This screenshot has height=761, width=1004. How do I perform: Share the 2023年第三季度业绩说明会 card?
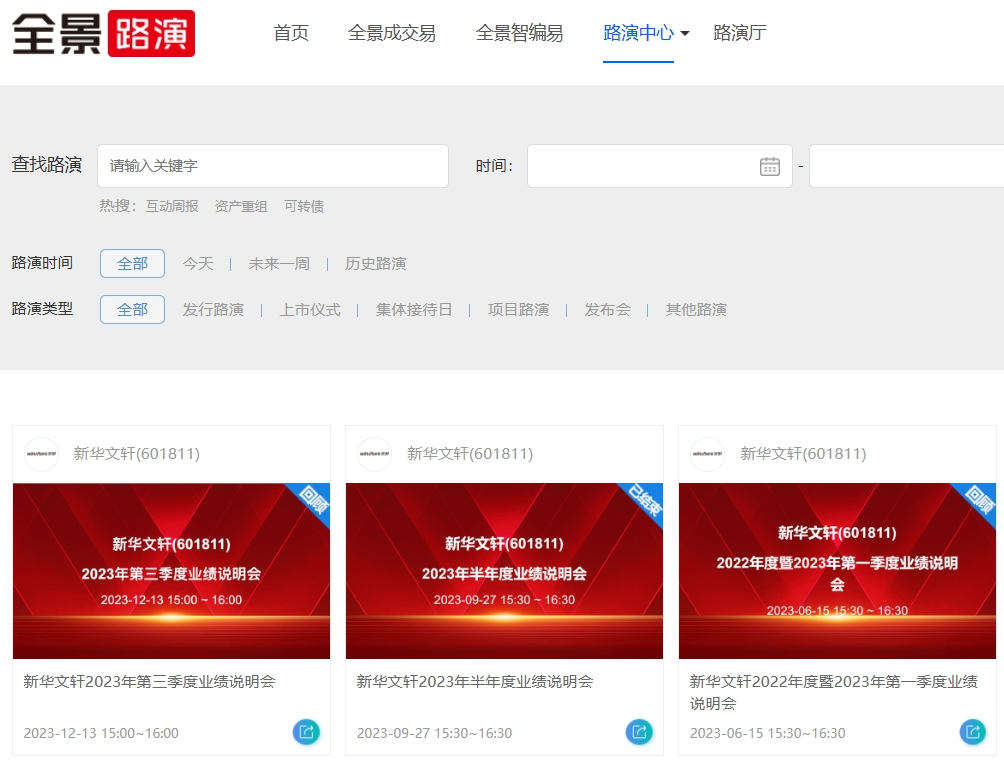click(x=306, y=732)
